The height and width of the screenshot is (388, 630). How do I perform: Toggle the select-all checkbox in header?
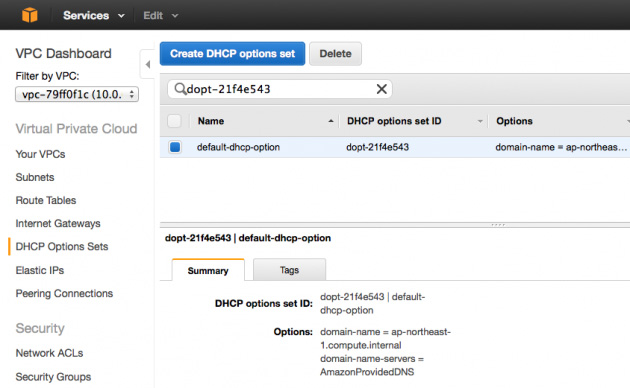174,121
